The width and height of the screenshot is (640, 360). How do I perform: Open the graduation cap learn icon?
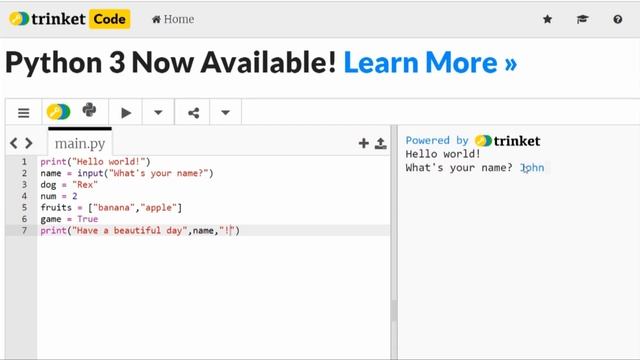point(582,19)
